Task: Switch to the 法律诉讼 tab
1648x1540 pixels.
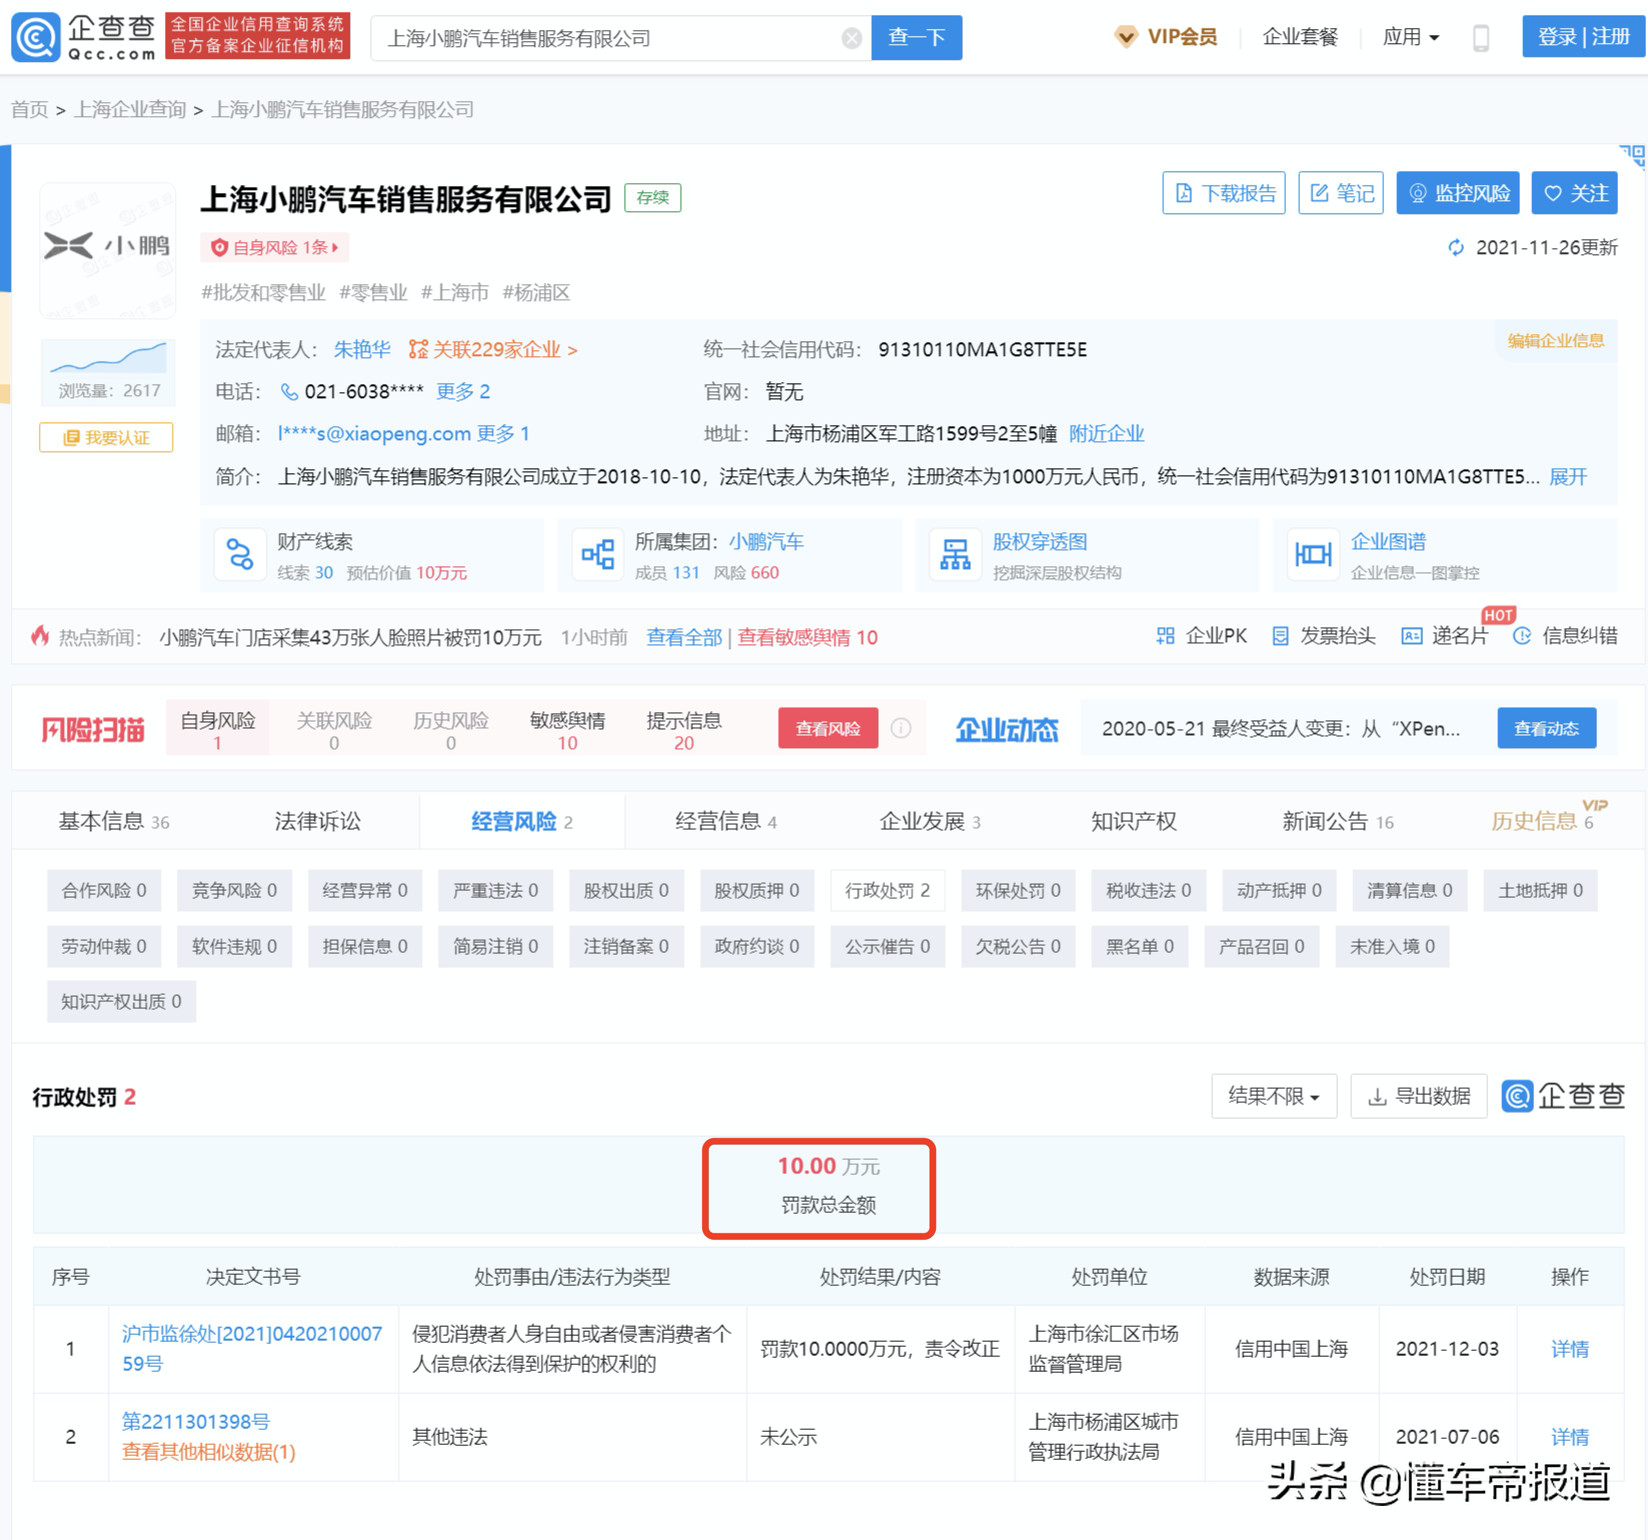Action: pyautogui.click(x=317, y=821)
